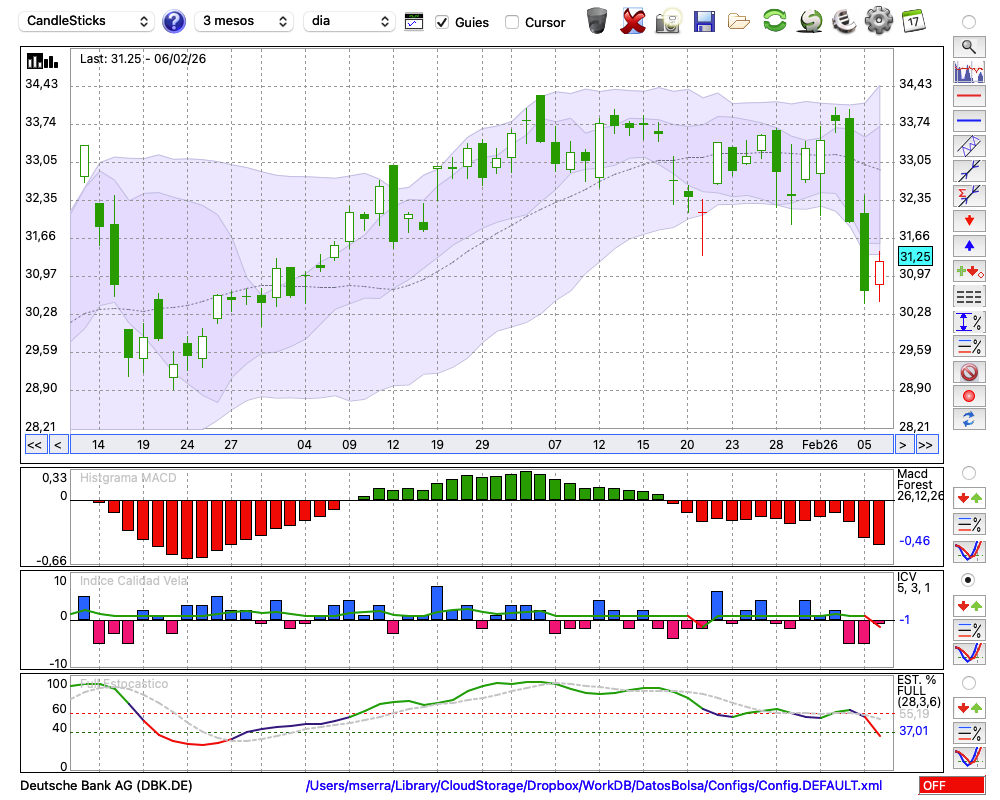
Task: Step chart forward with > button
Action: (x=902, y=445)
